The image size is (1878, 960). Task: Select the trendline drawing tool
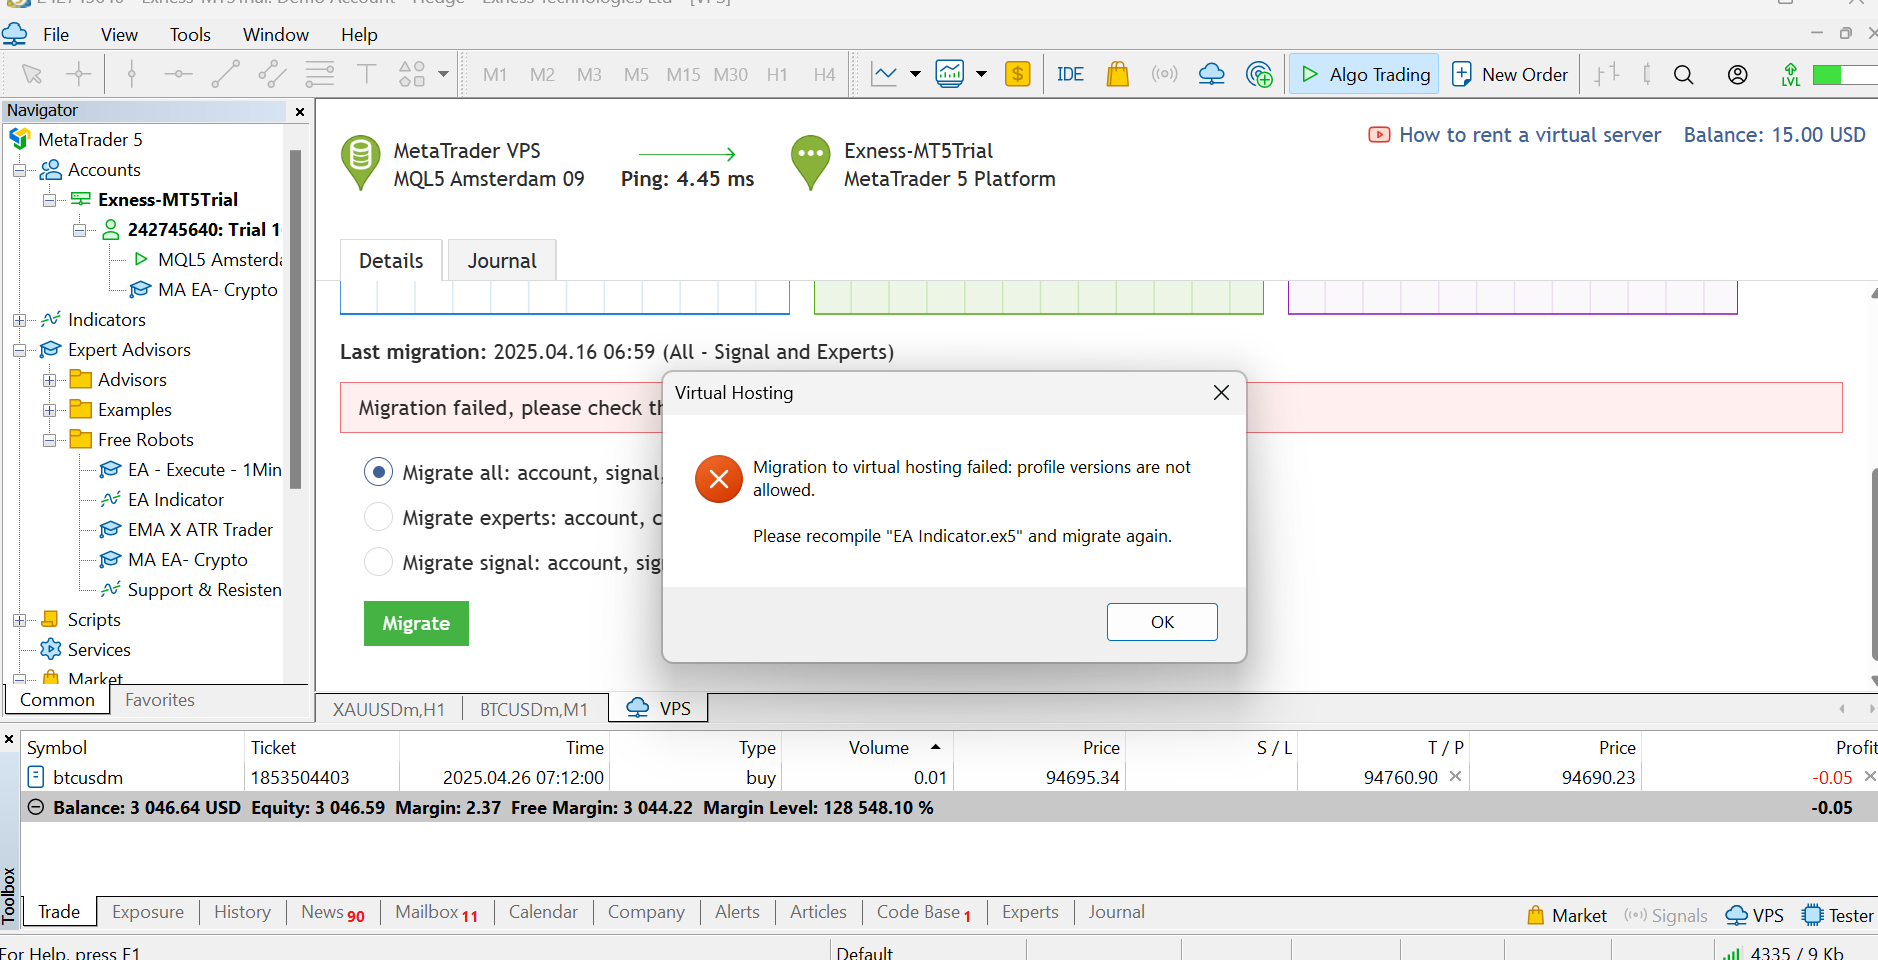pyautogui.click(x=225, y=74)
